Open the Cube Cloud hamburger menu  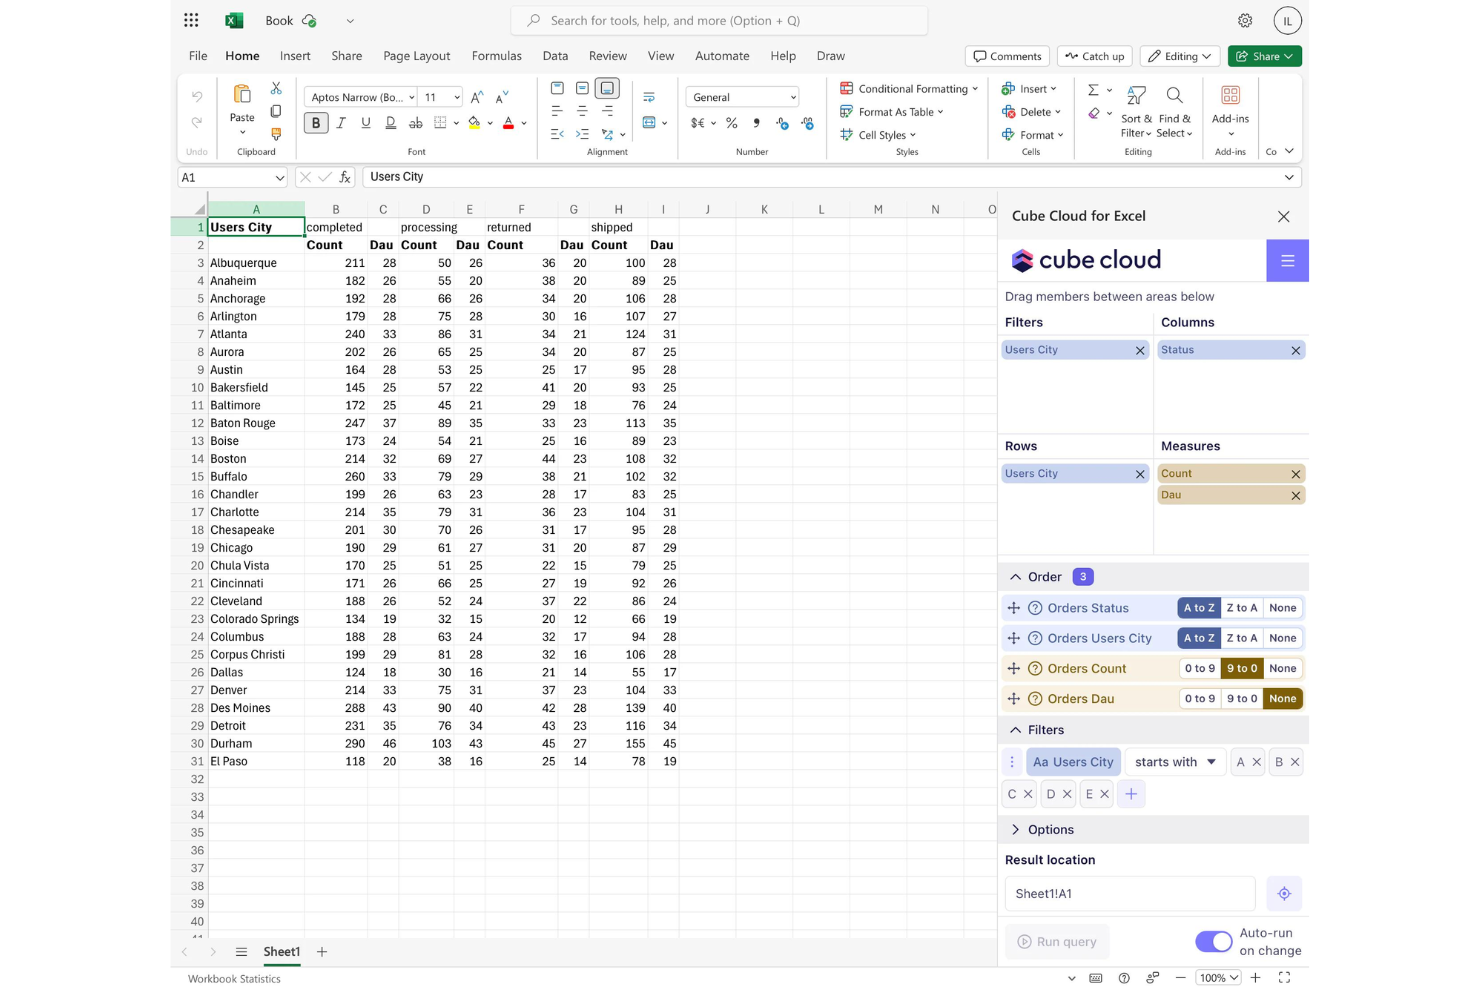pos(1287,261)
